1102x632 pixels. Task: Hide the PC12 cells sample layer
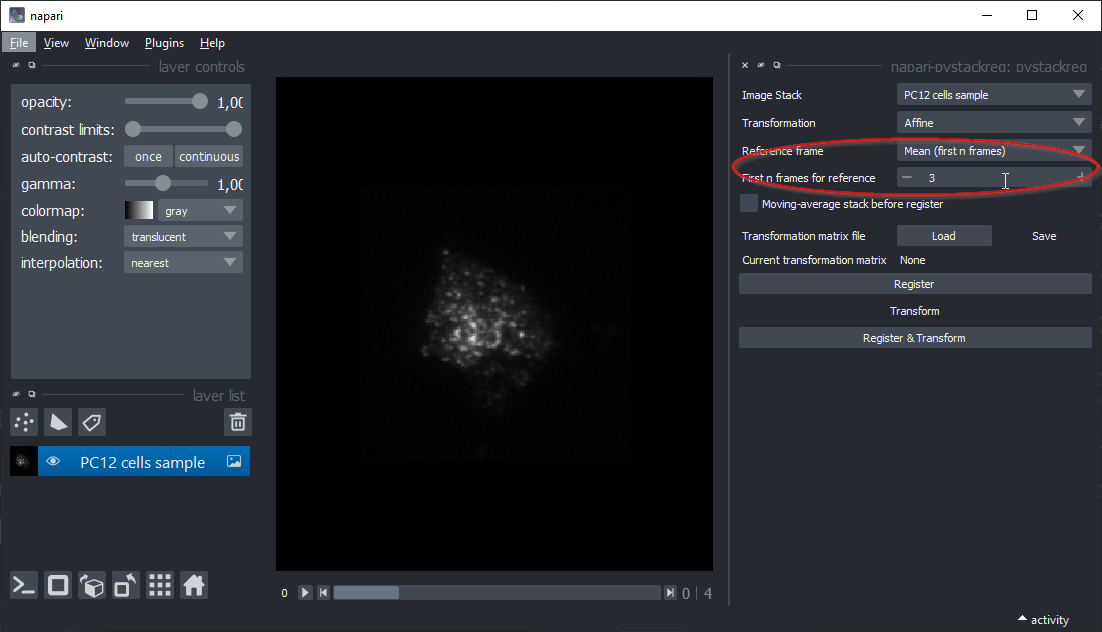[54, 462]
